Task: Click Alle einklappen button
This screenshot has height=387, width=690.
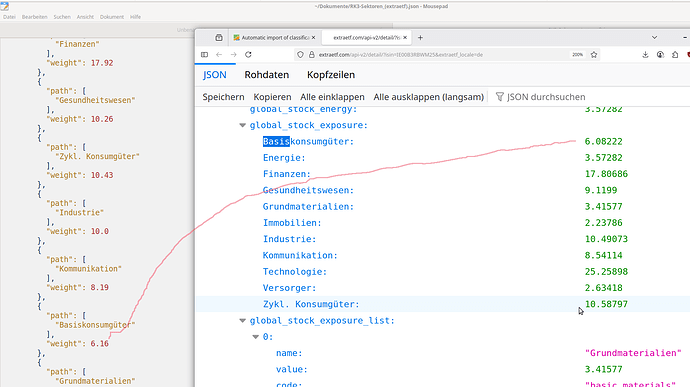Action: (332, 97)
